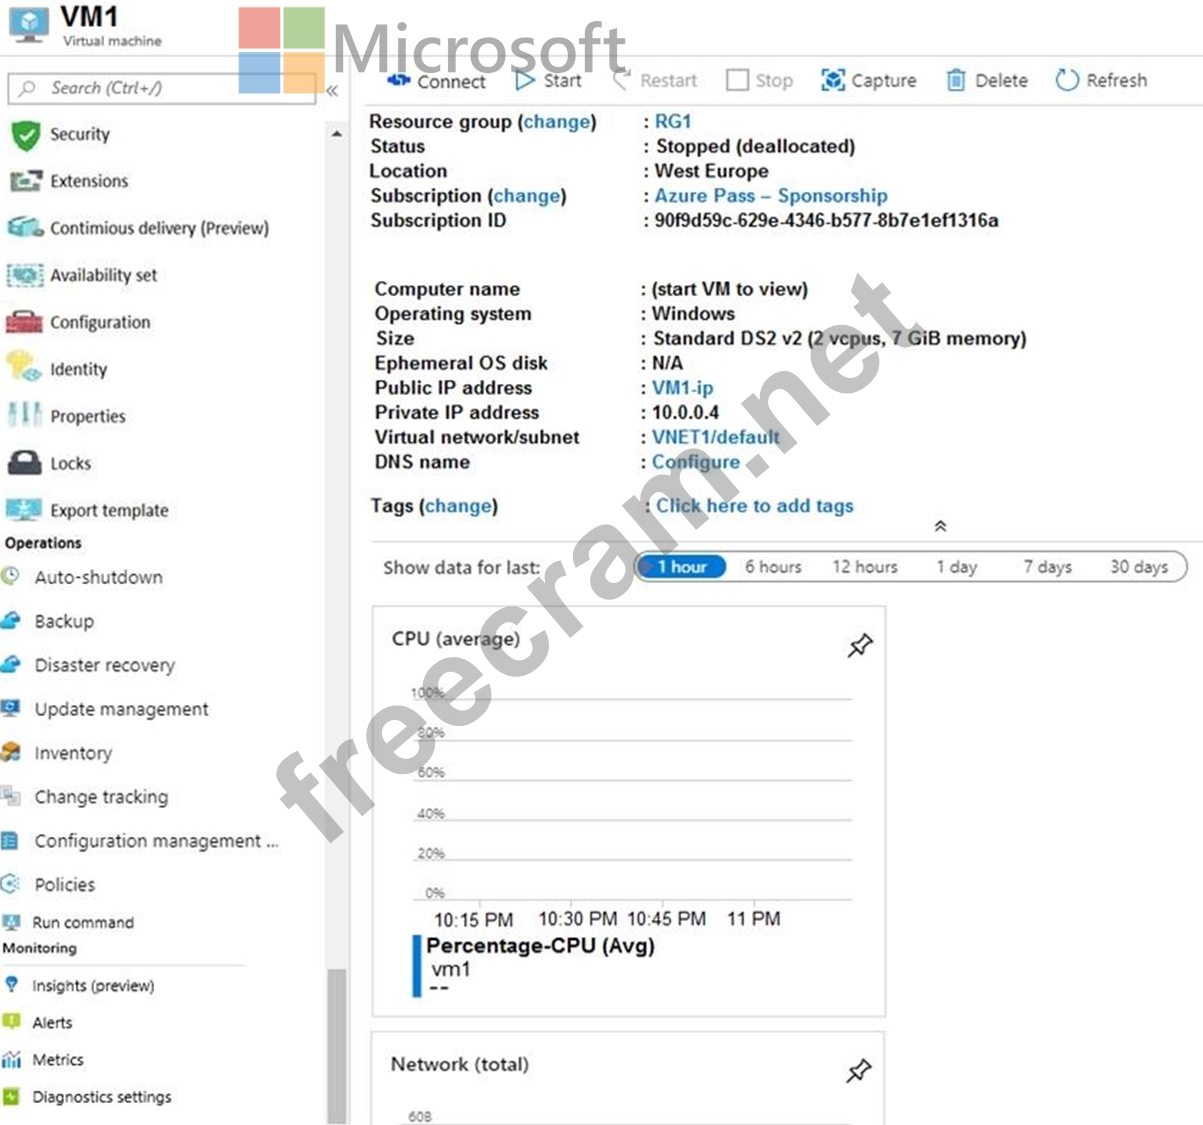Click the Restart toolbar button

(x=655, y=80)
